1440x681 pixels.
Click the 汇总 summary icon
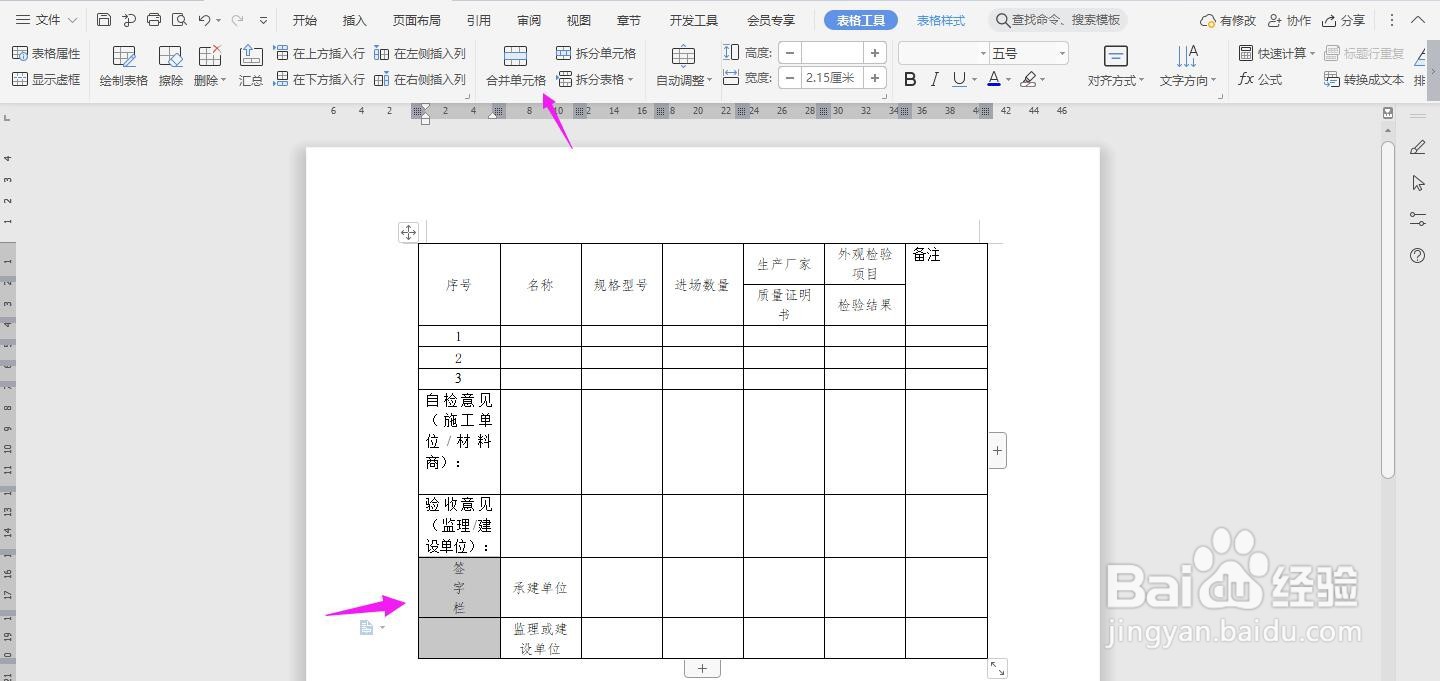click(250, 66)
